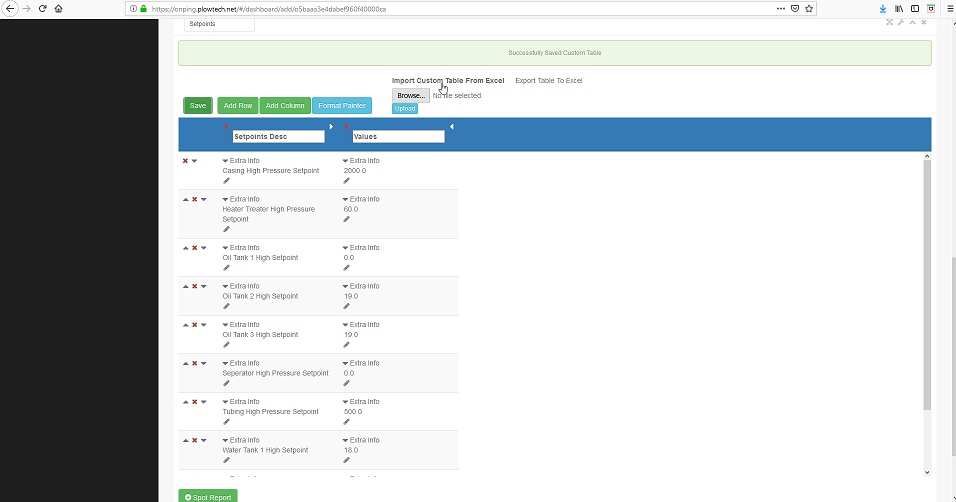Edit the Casing High Pressure Setpoint description
The height and width of the screenshot is (502, 956).
pos(226,181)
